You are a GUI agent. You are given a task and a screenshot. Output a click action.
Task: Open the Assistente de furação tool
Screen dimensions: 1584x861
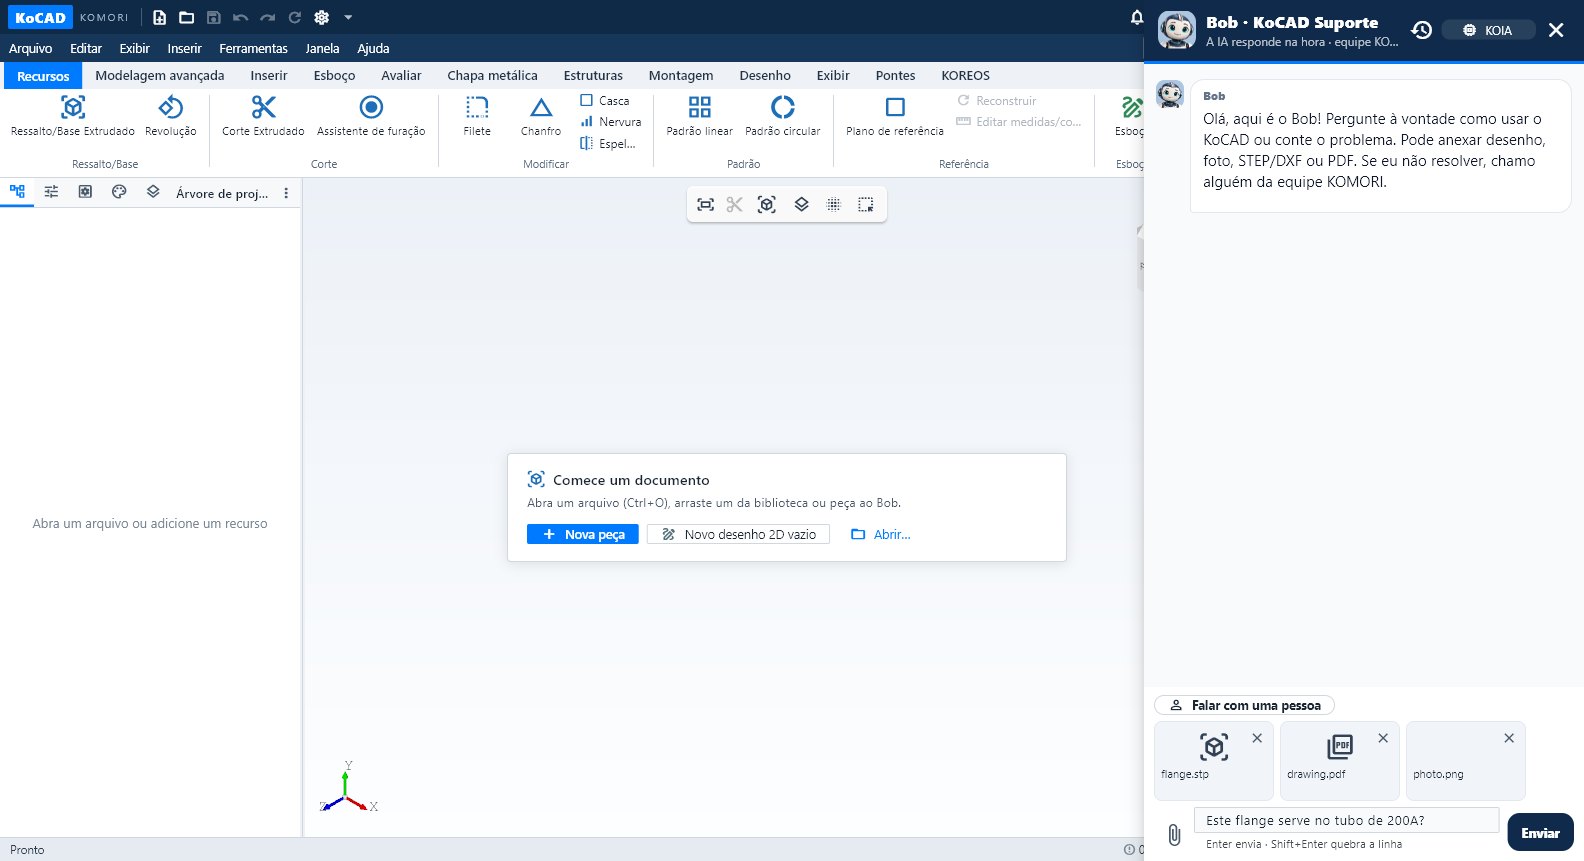pyautogui.click(x=371, y=116)
